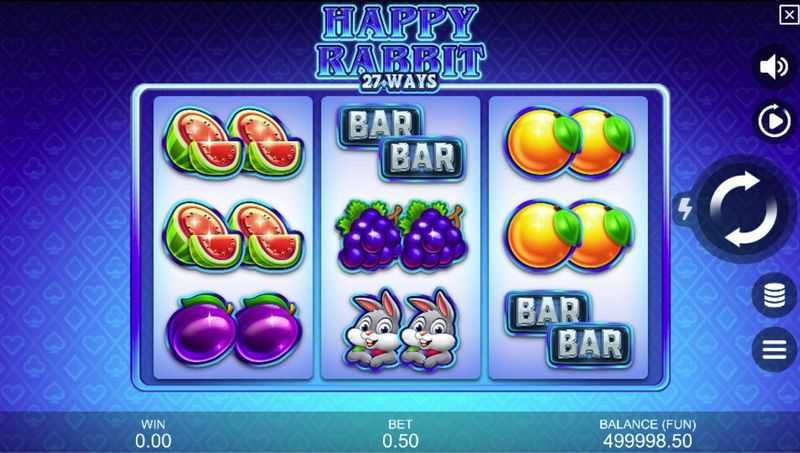
Task: Start autoplay with the circular play icon
Action: pos(774,121)
